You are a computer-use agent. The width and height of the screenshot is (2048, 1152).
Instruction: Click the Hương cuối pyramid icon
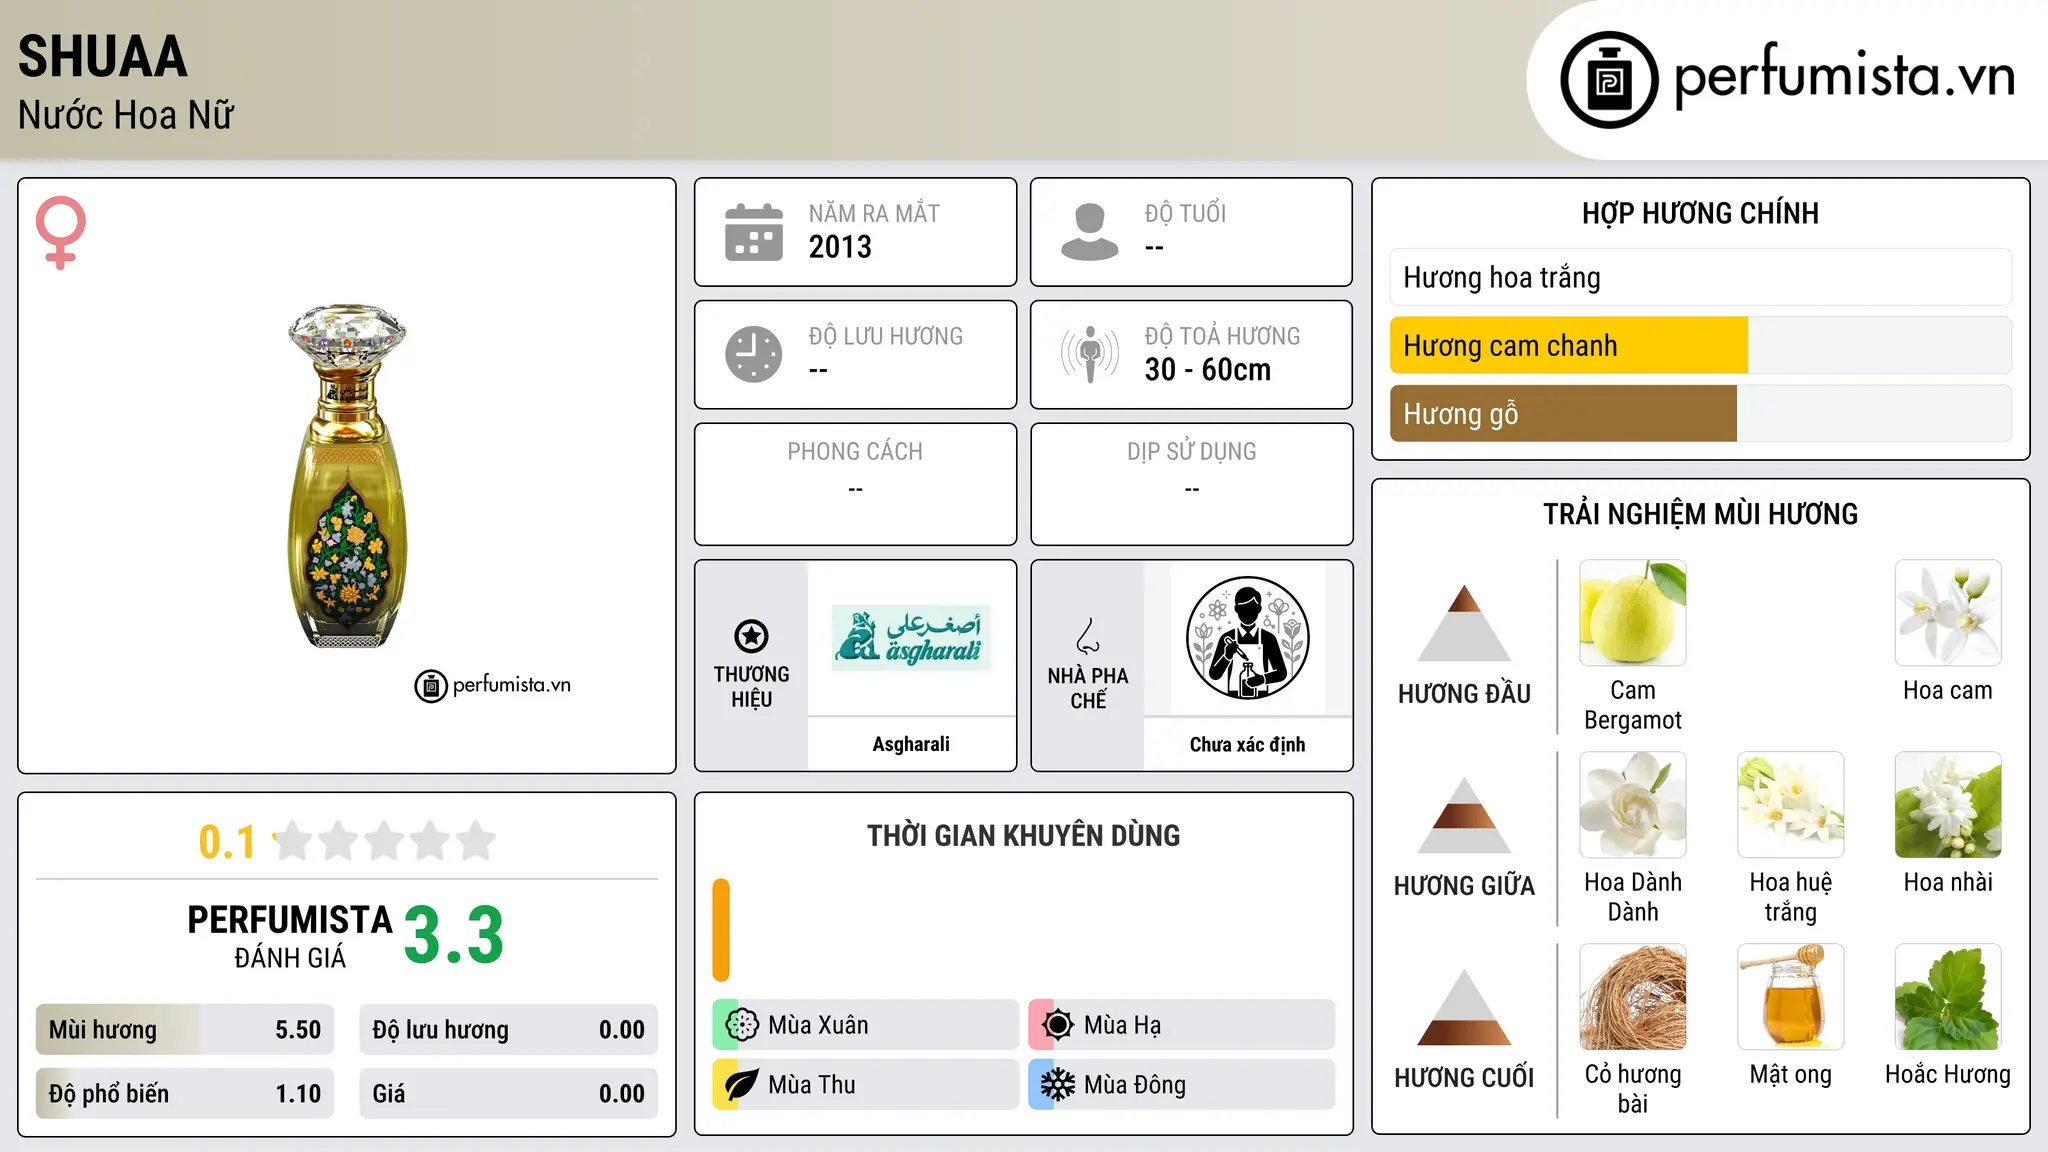[x=1464, y=1007]
